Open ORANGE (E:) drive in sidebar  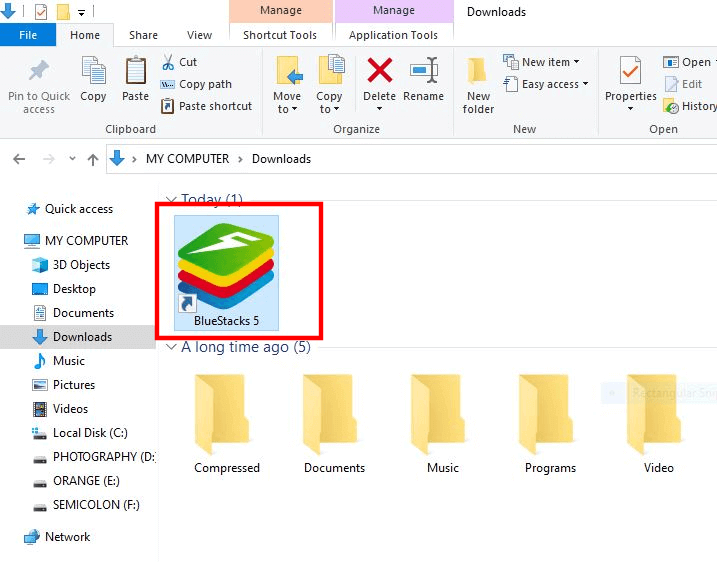pos(76,481)
